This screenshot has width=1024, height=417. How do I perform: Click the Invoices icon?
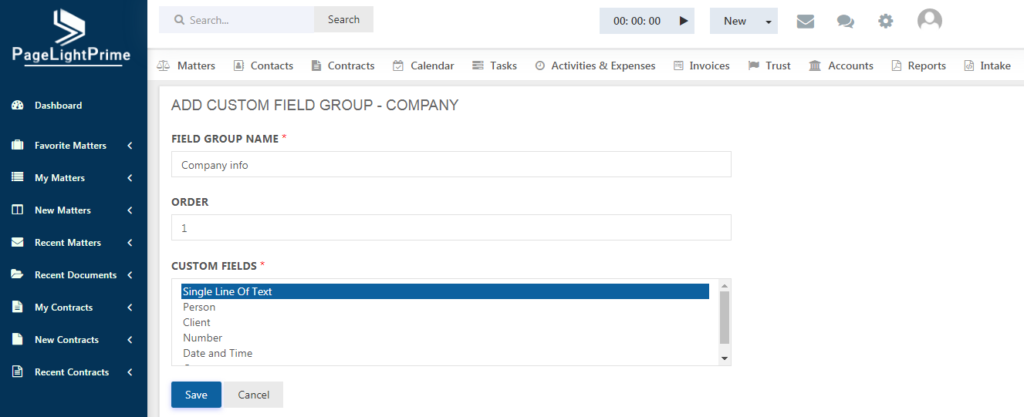[x=679, y=66]
